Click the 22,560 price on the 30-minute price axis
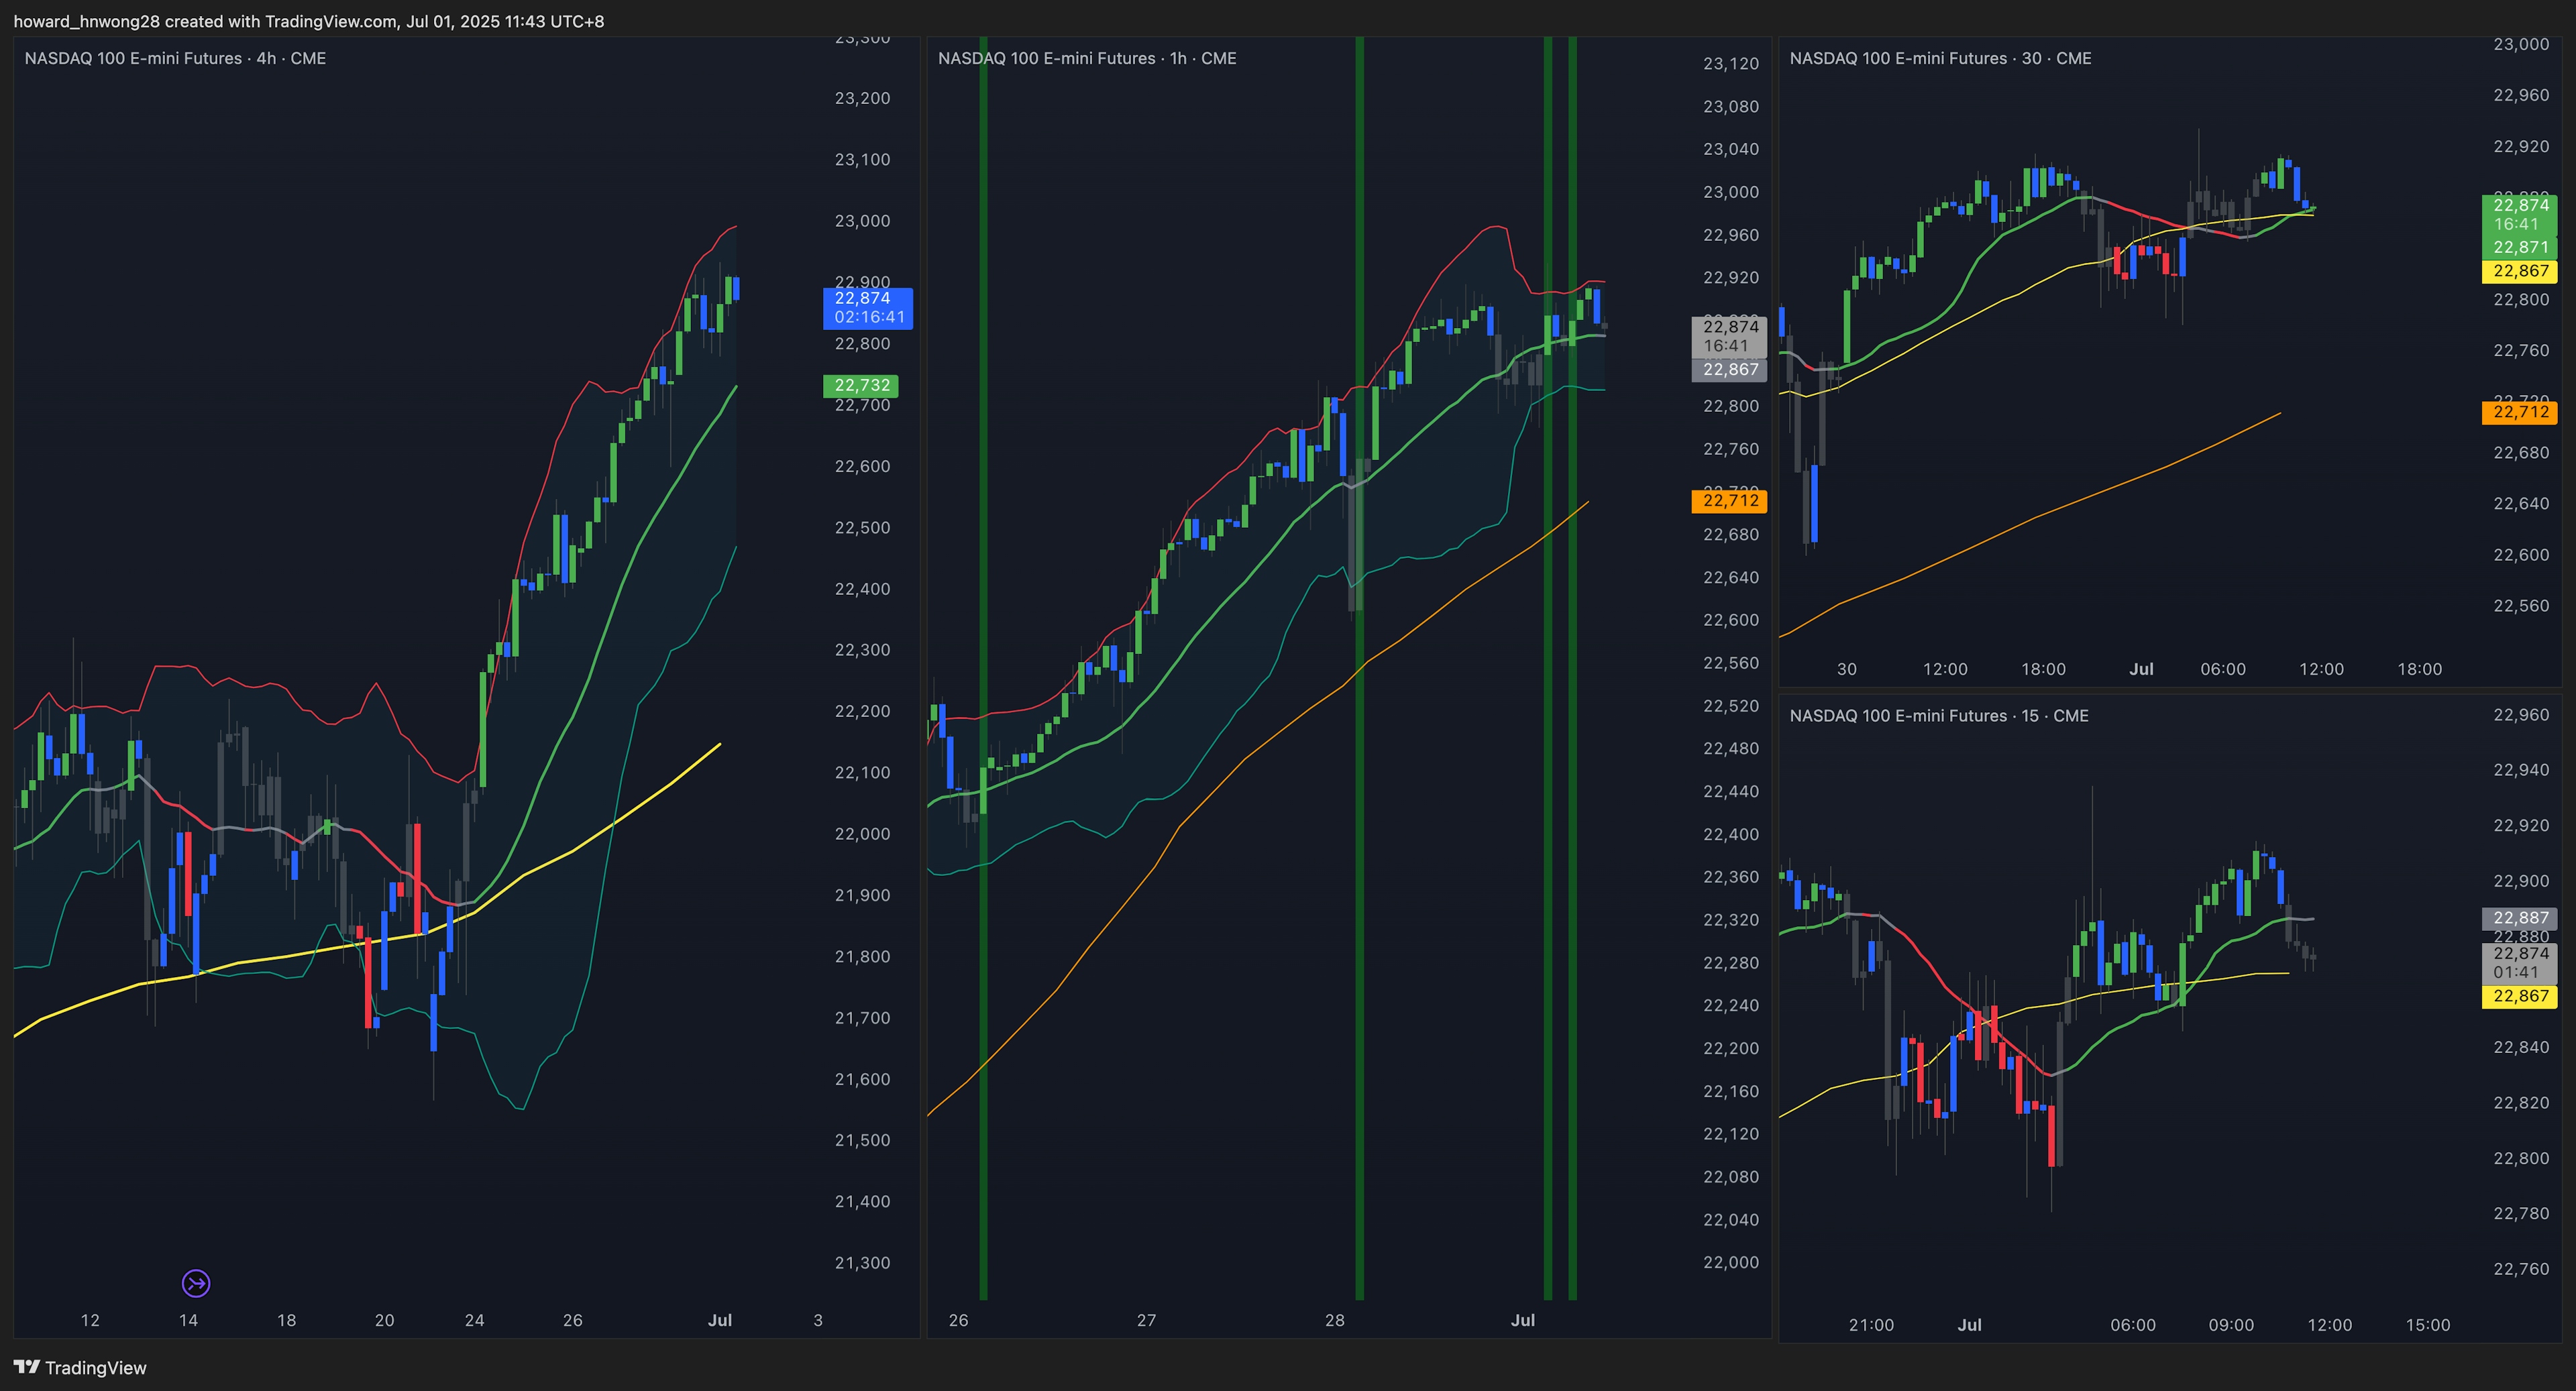 [x=2521, y=605]
